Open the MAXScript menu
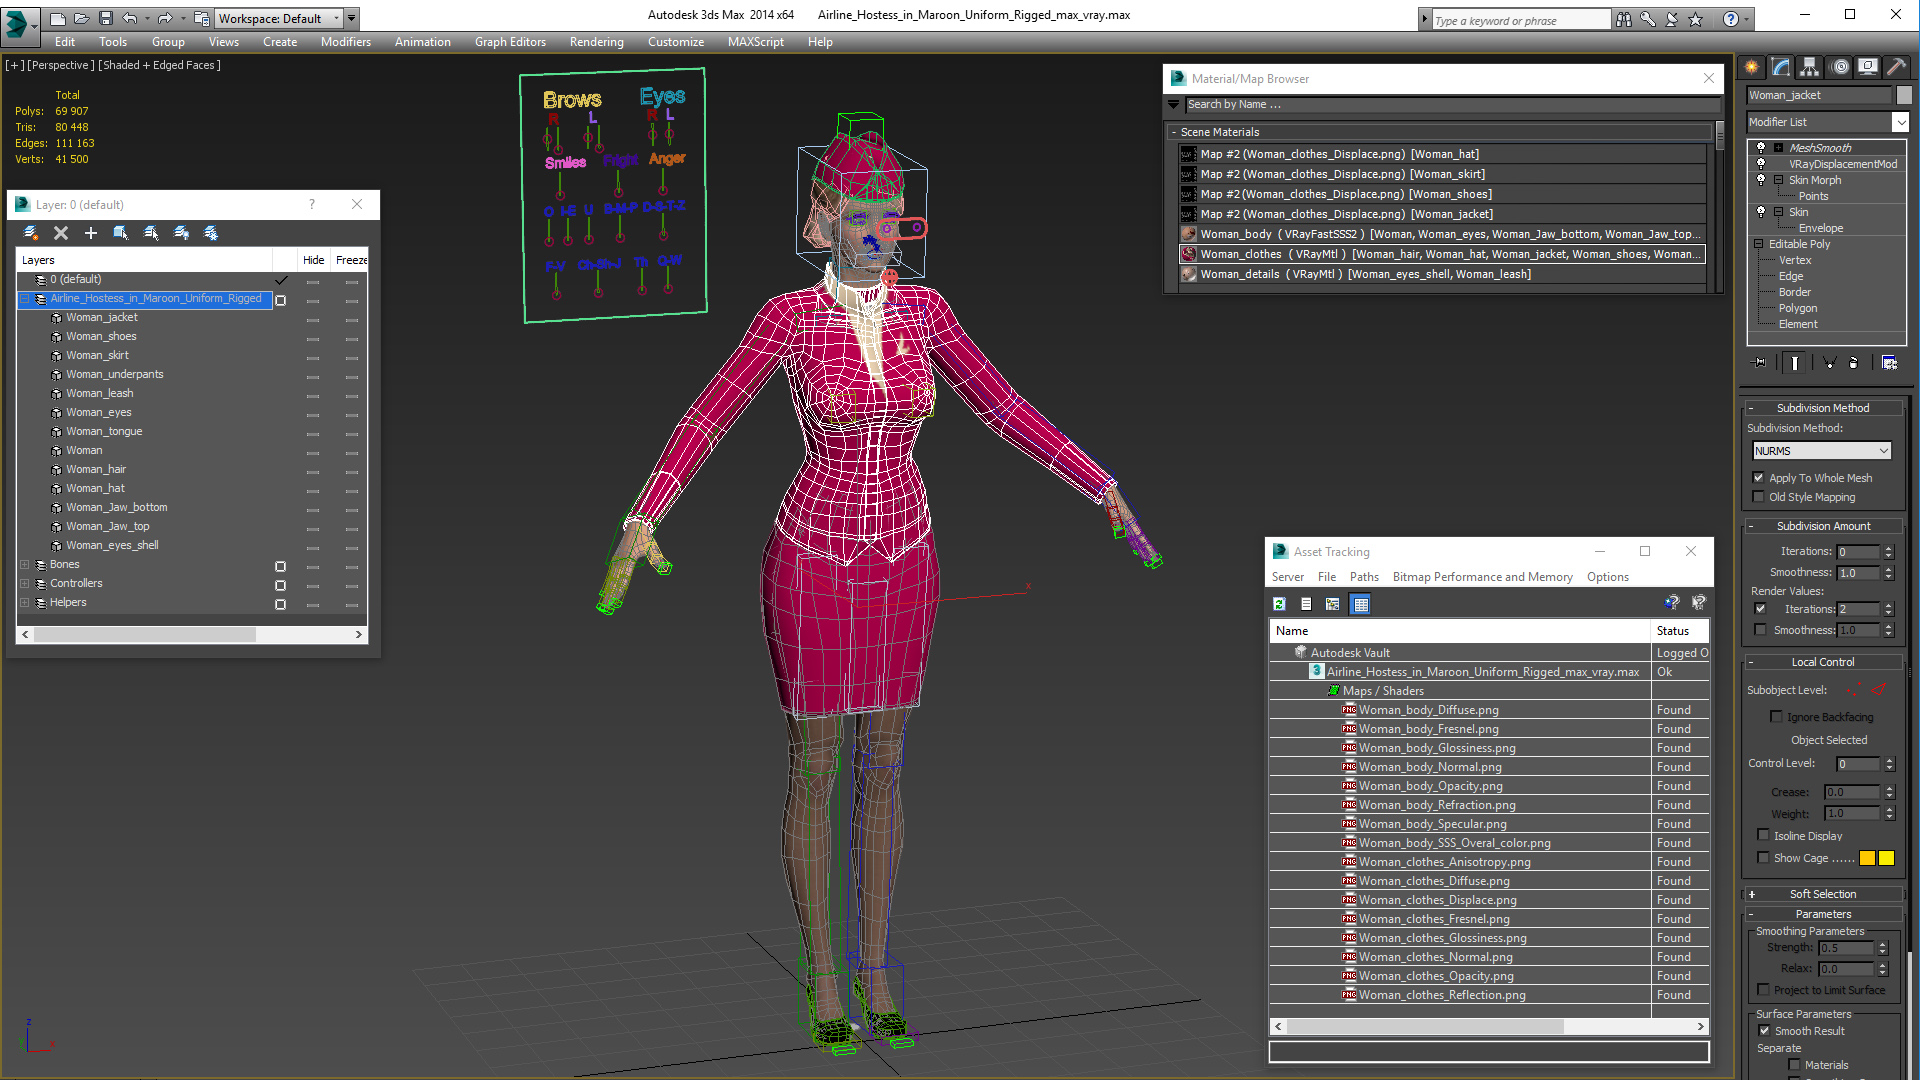Viewport: 1920px width, 1080px height. pyautogui.click(x=755, y=42)
